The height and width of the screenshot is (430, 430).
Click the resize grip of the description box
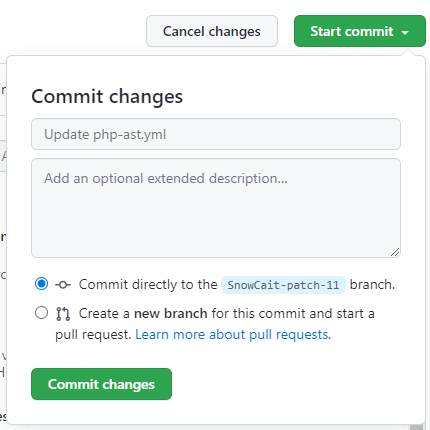click(395, 252)
